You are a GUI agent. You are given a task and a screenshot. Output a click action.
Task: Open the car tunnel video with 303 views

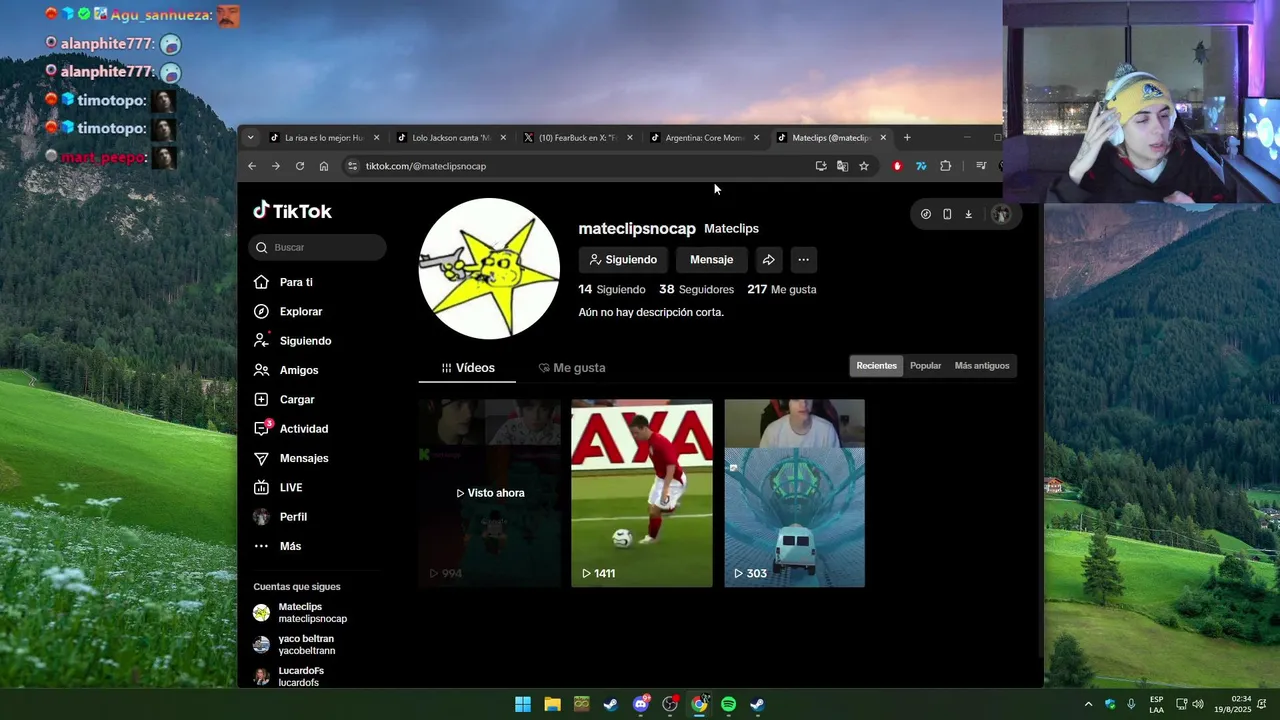(794, 493)
